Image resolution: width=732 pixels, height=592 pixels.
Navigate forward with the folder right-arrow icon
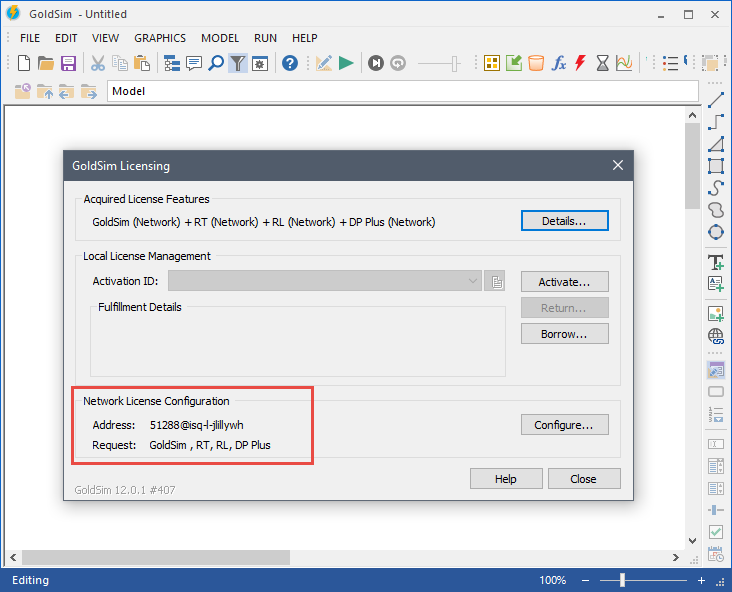point(89,91)
